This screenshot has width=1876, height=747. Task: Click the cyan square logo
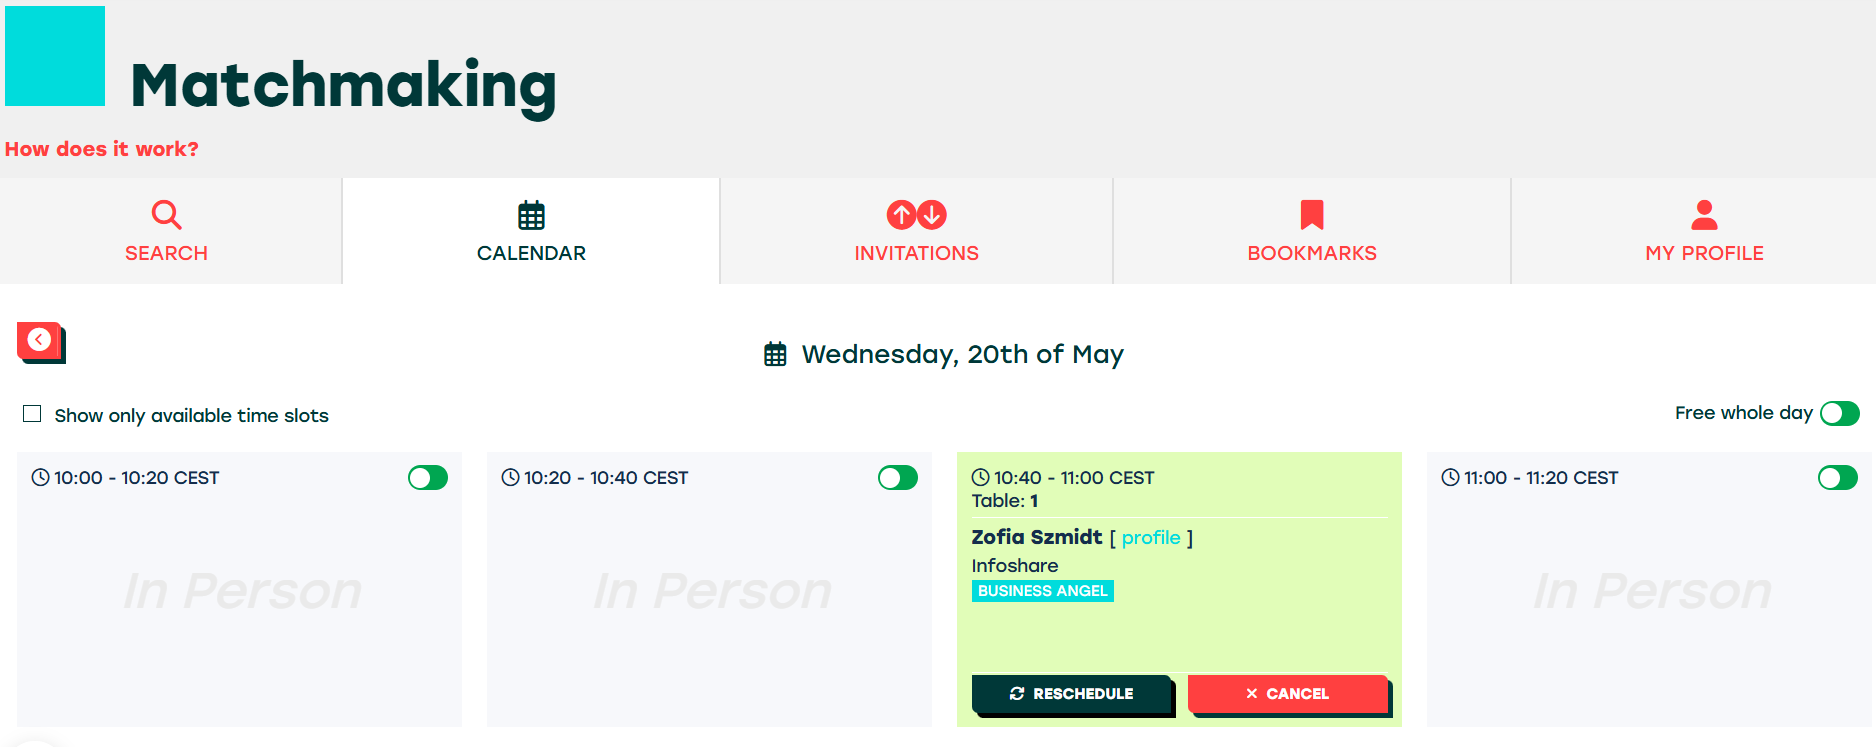[x=55, y=56]
